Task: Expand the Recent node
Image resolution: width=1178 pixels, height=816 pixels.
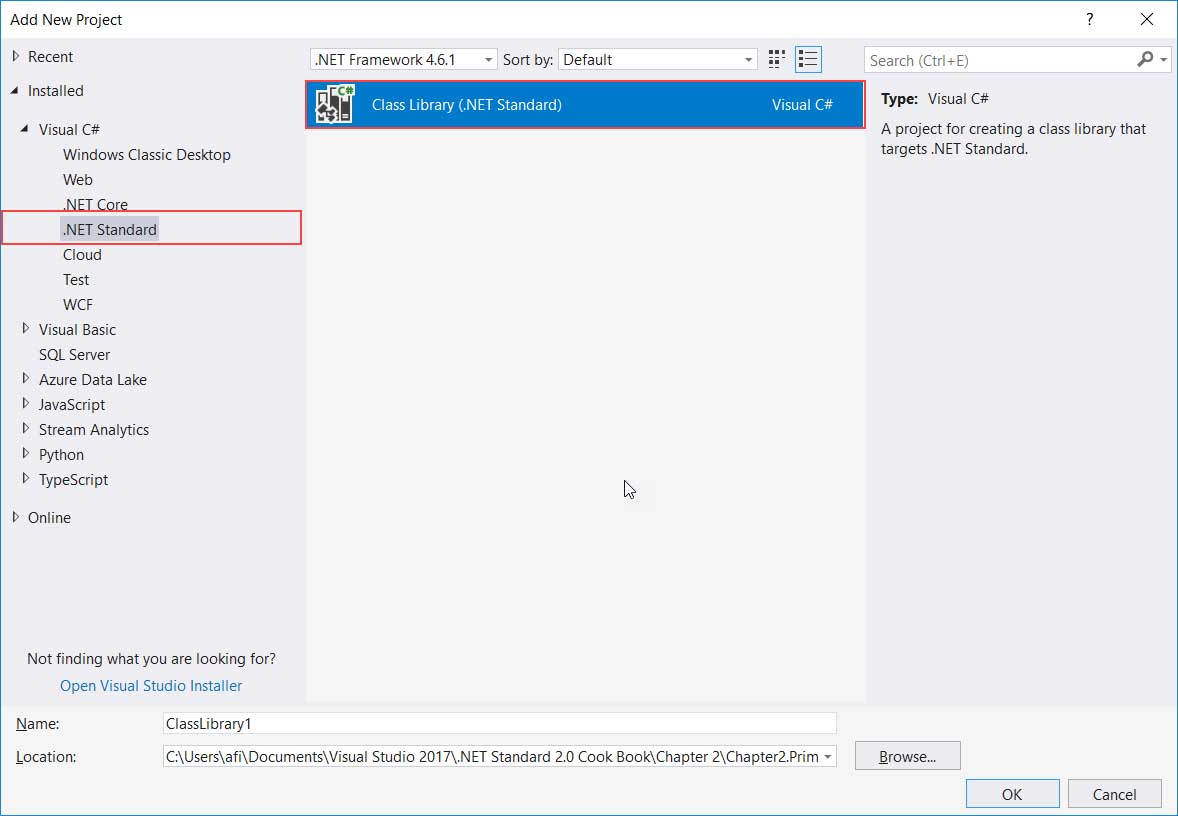Action: click(16, 56)
